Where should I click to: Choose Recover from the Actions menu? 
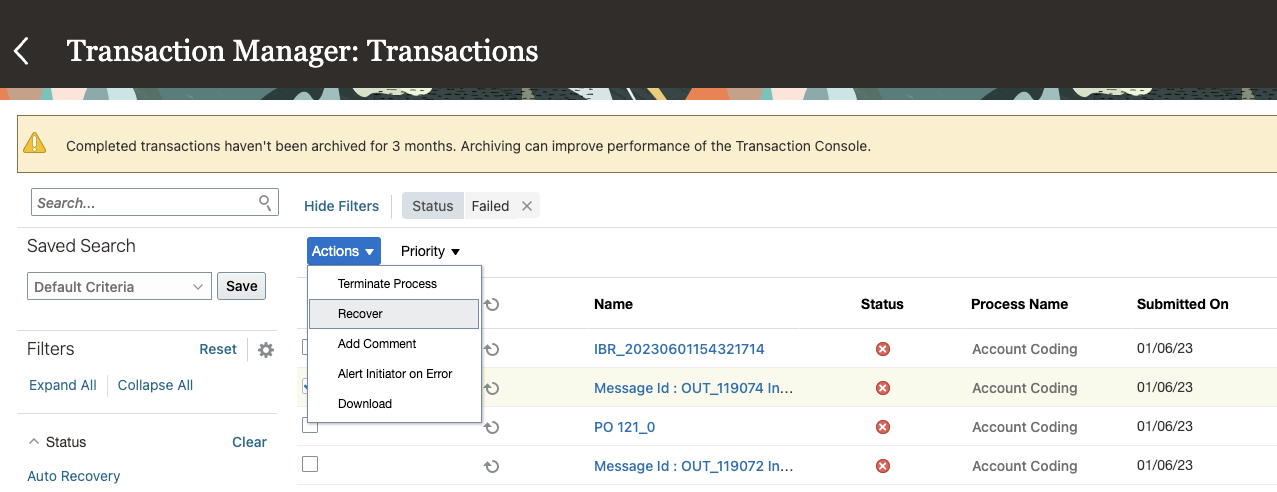(x=360, y=314)
